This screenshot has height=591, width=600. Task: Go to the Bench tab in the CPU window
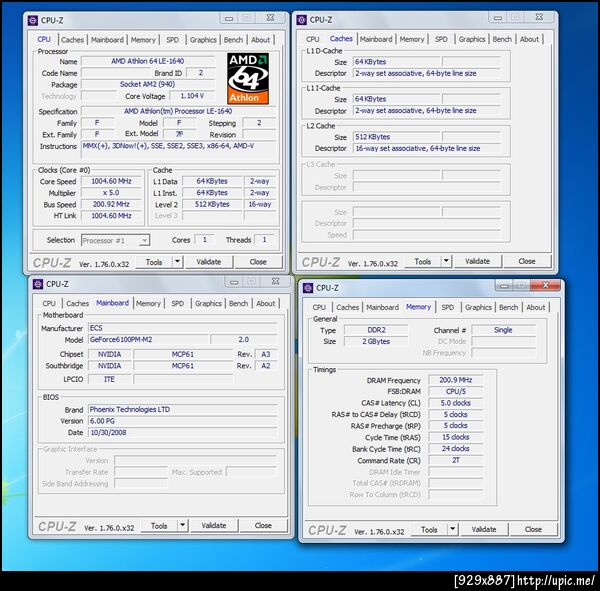[233, 40]
